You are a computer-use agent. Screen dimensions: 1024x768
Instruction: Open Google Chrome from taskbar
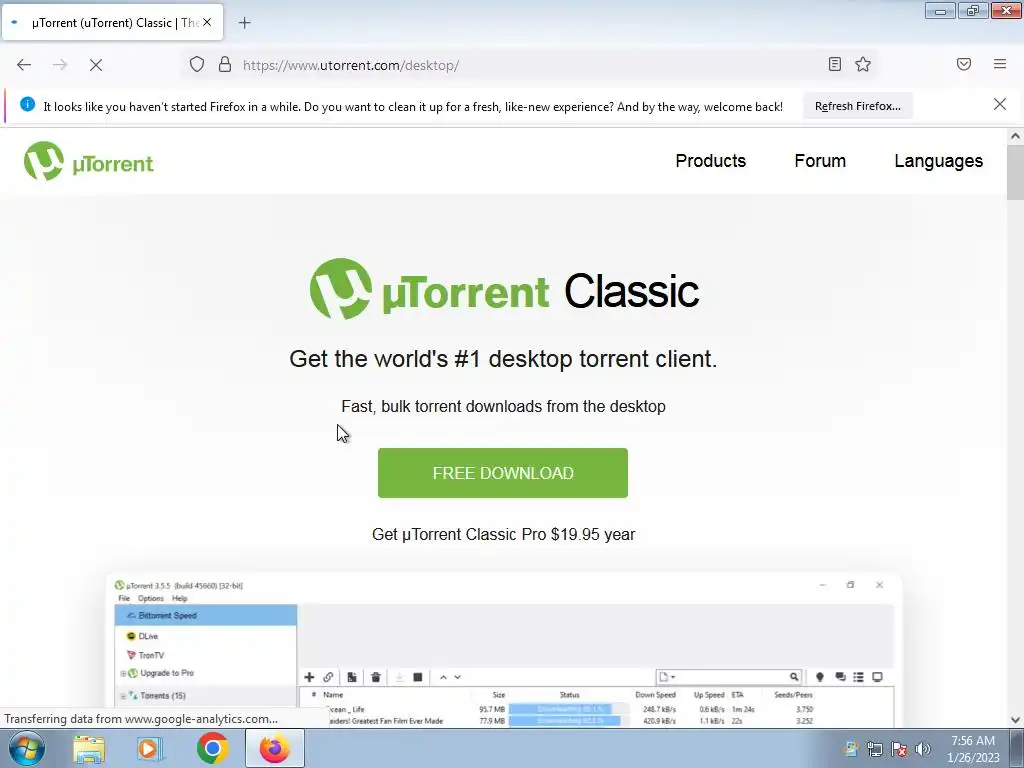[212, 748]
